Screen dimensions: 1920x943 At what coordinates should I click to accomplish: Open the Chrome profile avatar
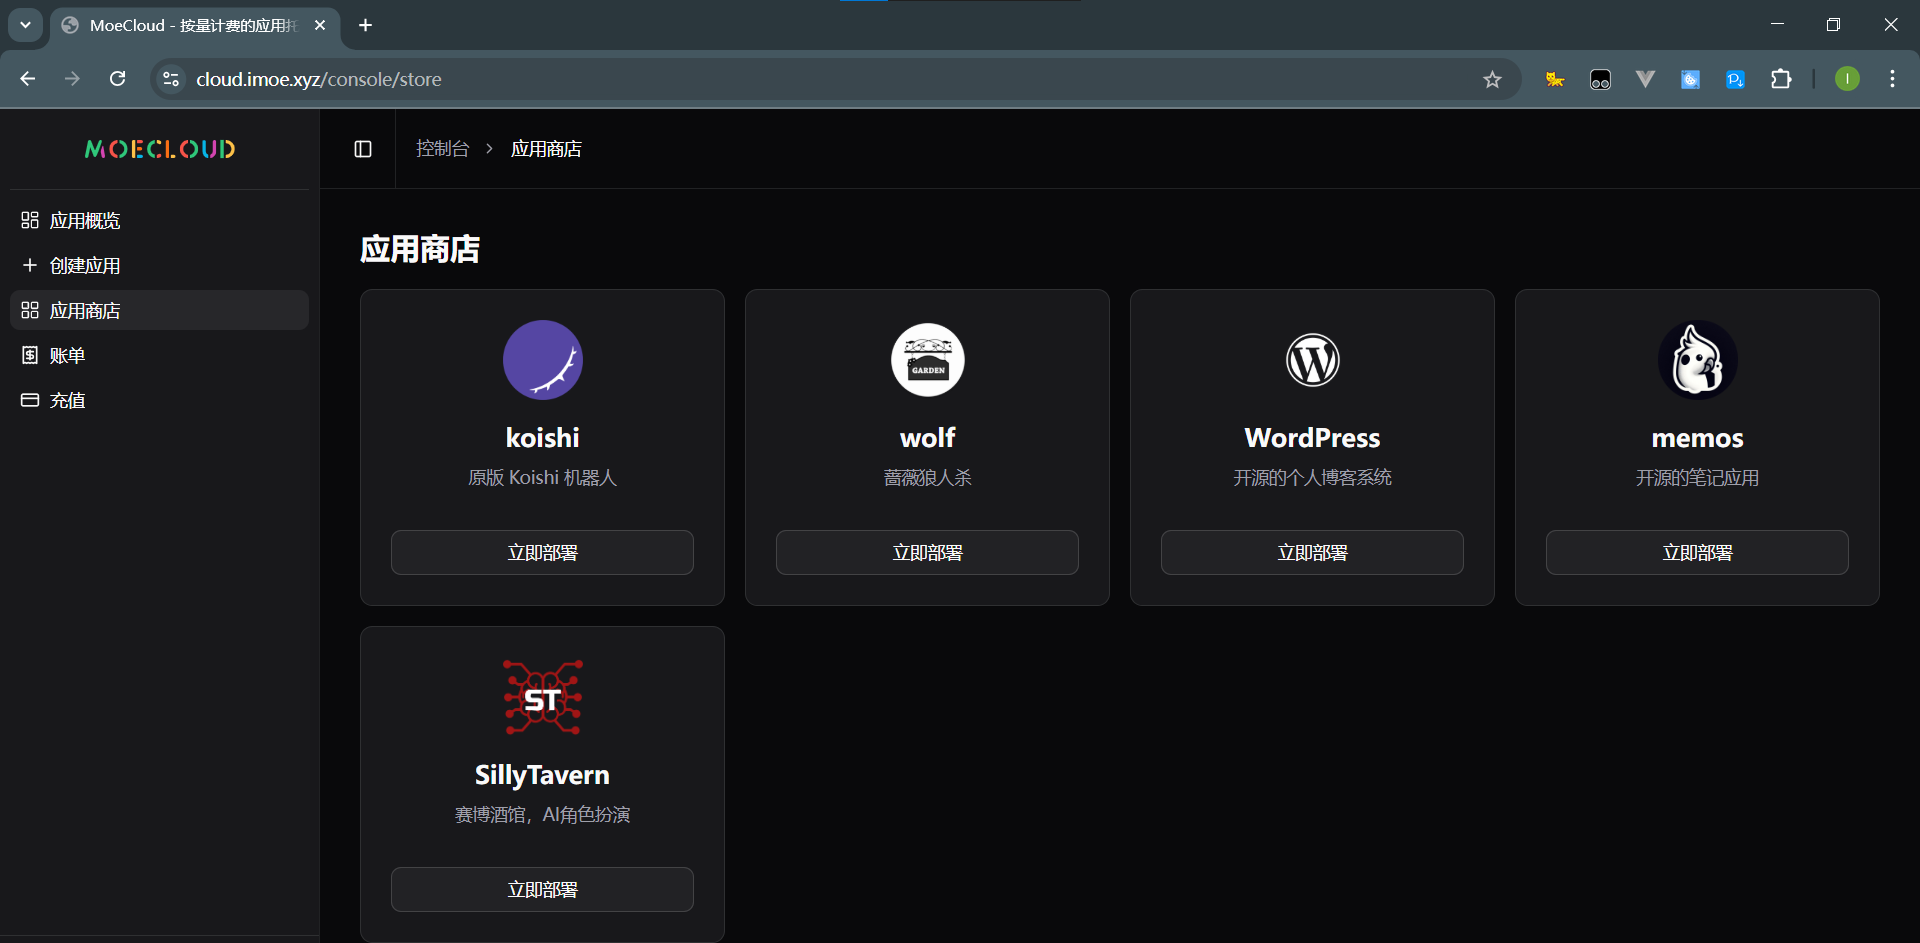pos(1847,79)
